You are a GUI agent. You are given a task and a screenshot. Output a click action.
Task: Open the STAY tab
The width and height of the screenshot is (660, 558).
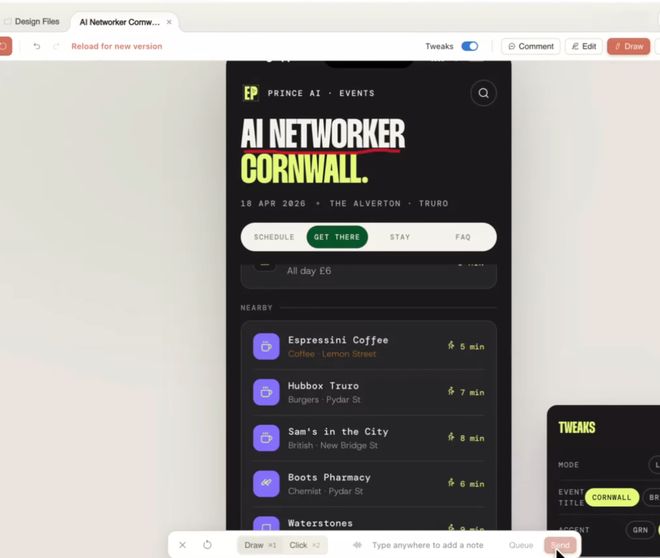click(x=400, y=237)
